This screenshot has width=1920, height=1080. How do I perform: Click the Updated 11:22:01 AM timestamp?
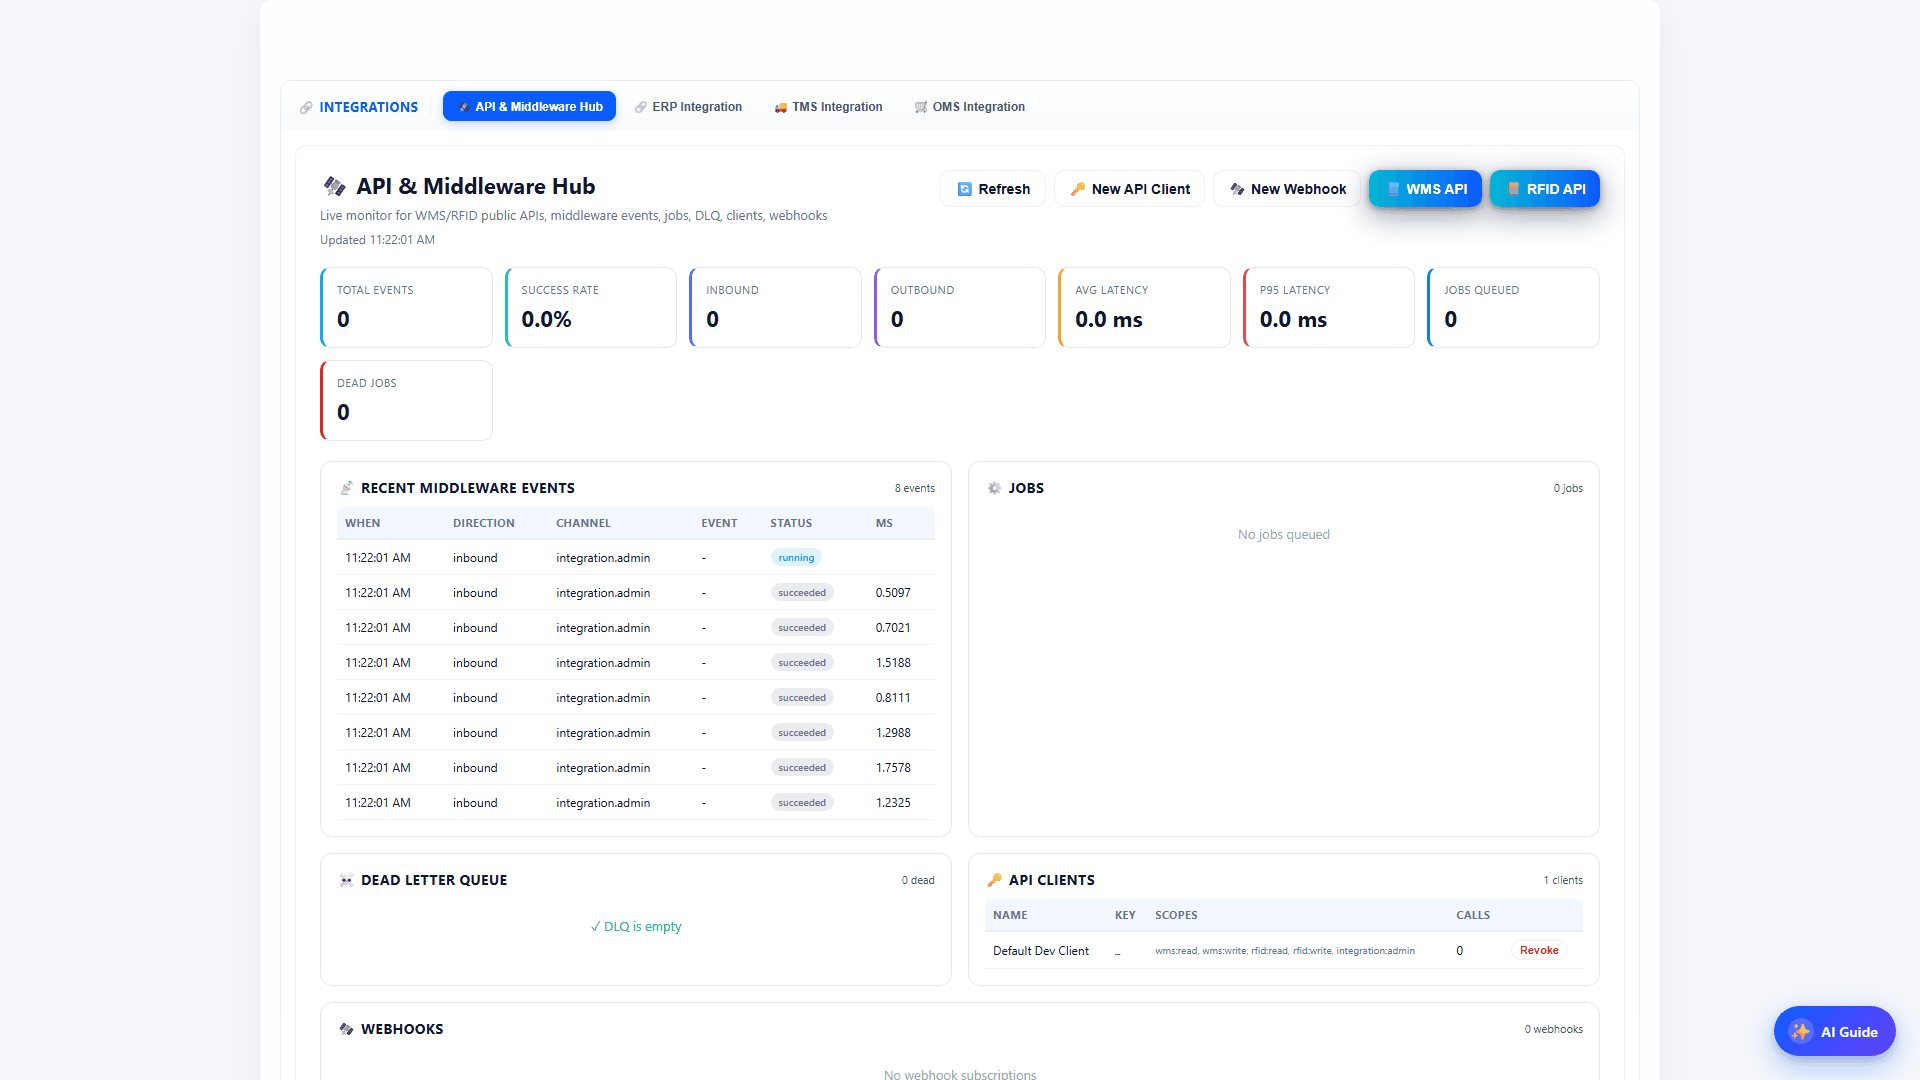[x=377, y=240]
